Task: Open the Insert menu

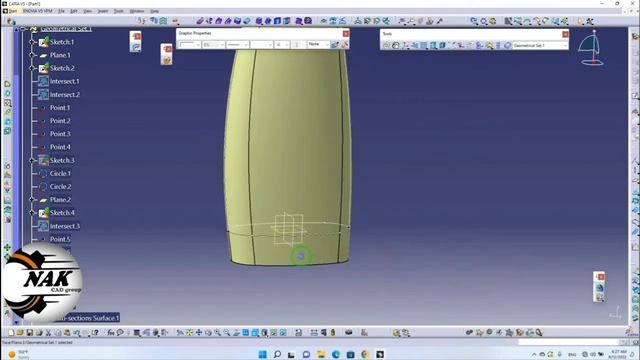Action: [103, 11]
